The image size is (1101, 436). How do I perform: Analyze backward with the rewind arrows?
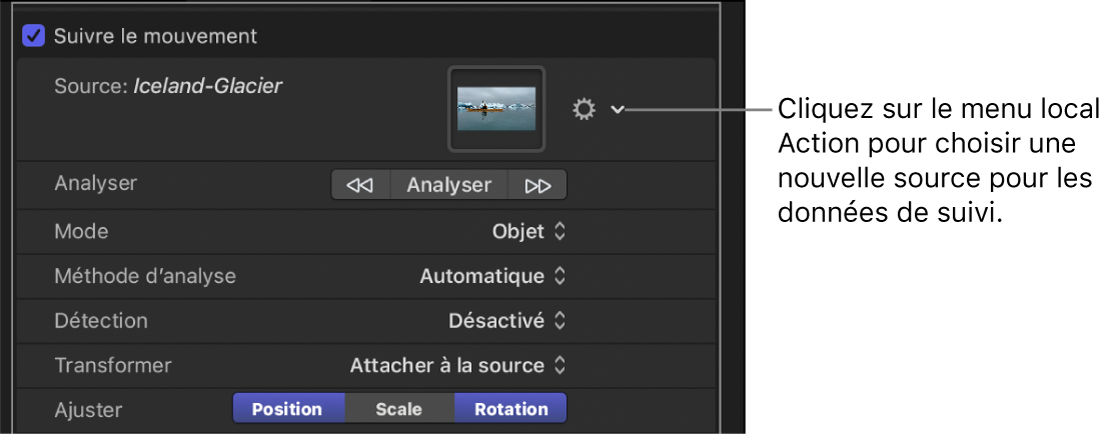point(360,185)
